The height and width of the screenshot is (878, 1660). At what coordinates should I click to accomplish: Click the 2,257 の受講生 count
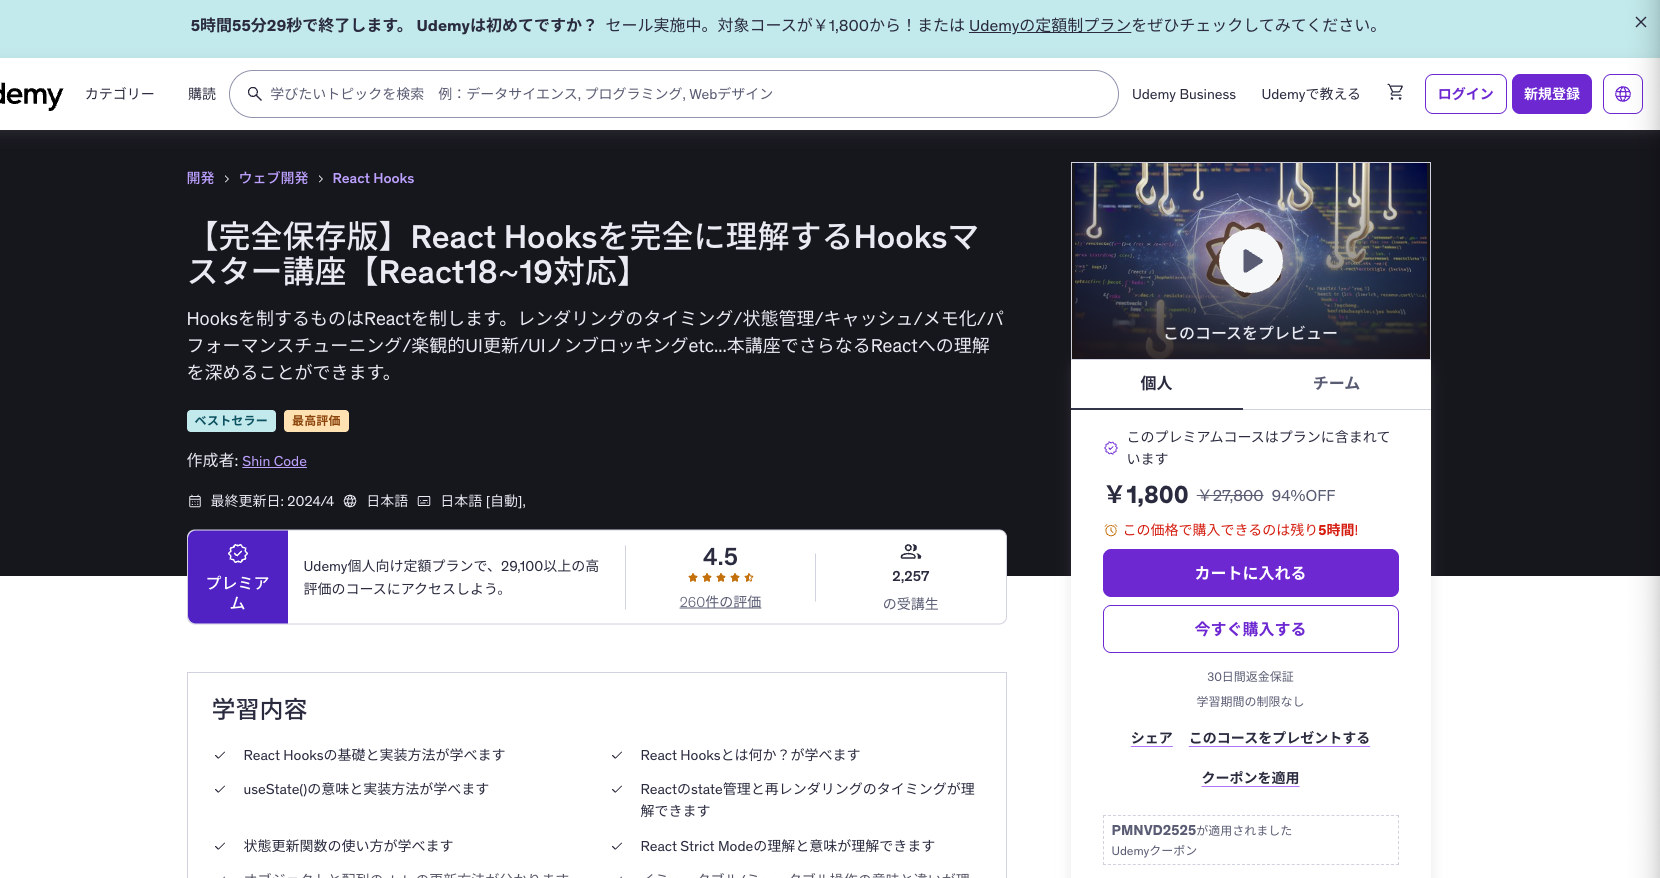(910, 590)
